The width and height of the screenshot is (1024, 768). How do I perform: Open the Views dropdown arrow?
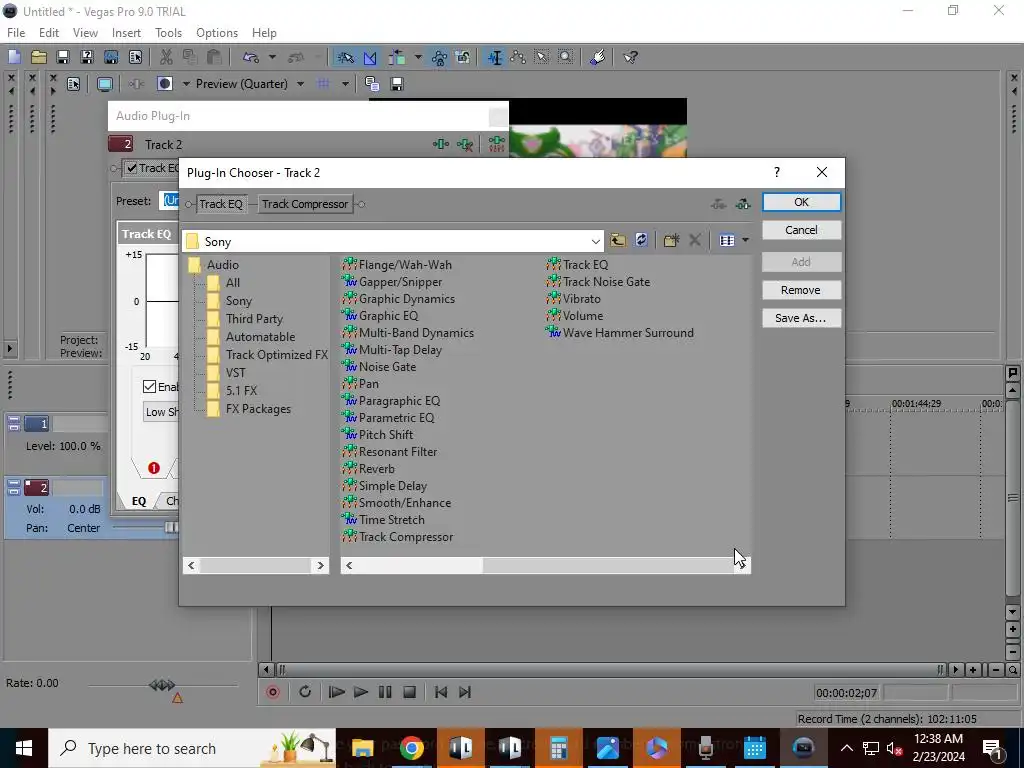[x=745, y=240]
